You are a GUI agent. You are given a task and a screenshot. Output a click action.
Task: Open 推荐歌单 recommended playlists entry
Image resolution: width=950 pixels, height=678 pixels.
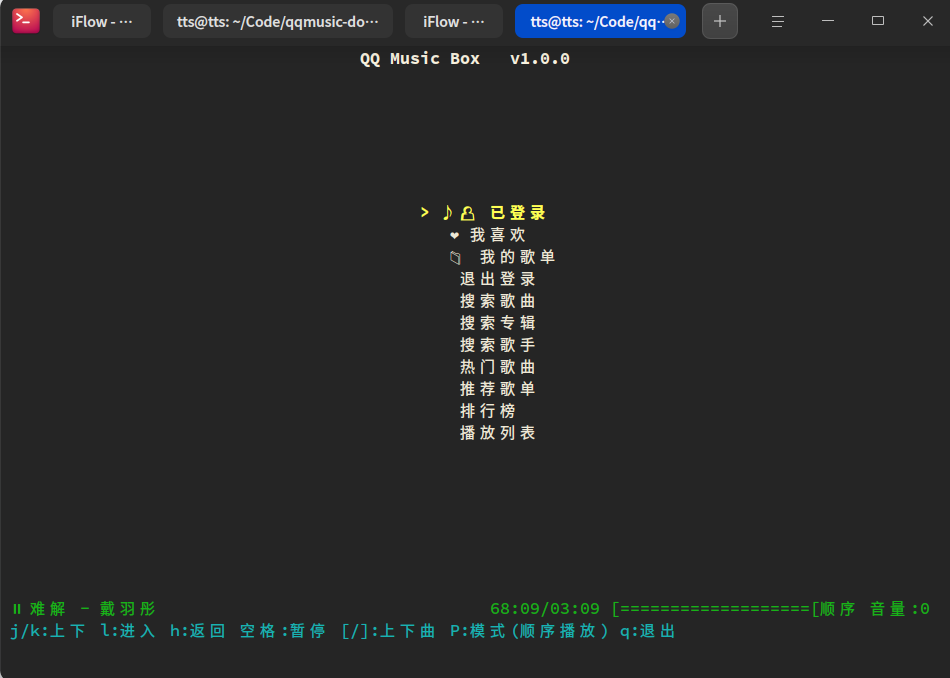click(497, 389)
